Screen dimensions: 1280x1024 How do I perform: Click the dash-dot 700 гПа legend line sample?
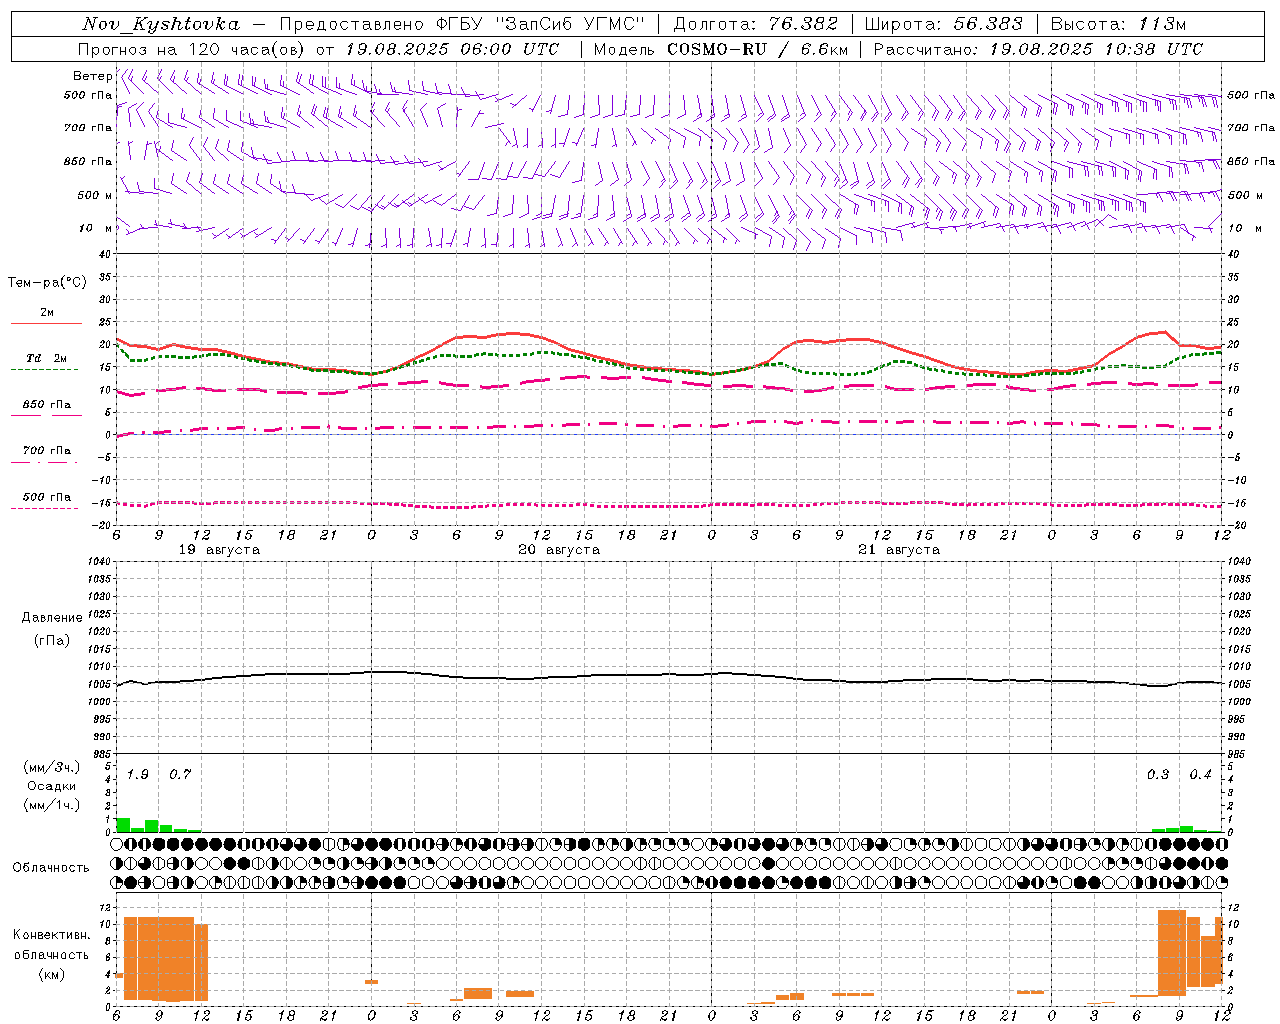point(44,462)
